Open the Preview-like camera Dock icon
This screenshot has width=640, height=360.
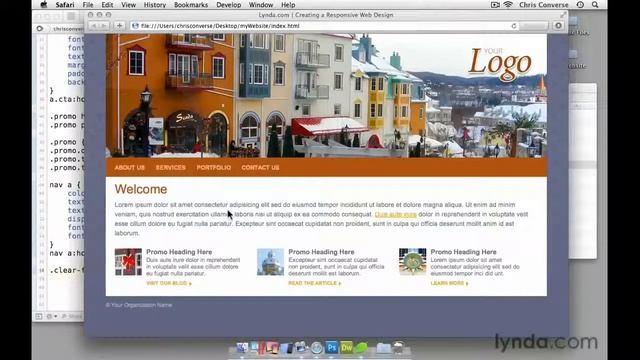[301, 348]
